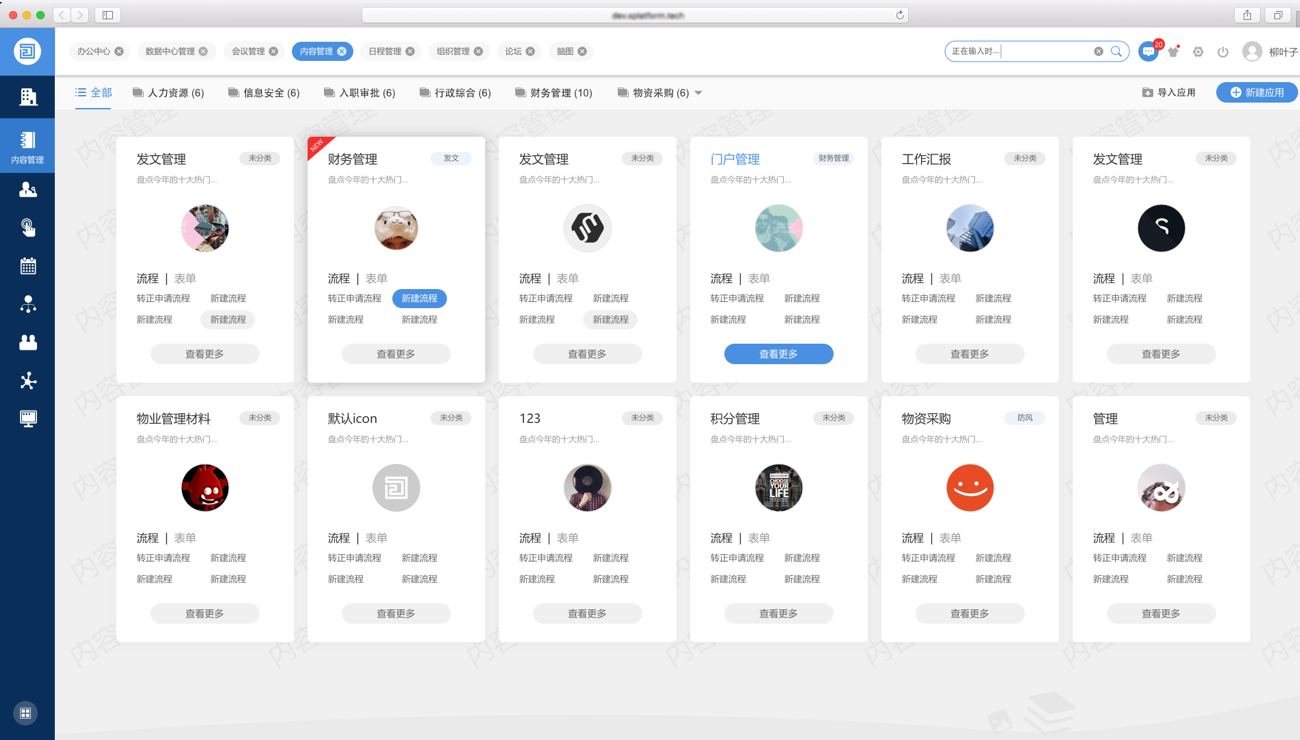Click the grid apps icon at sidebar bottom
1300x740 pixels.
(x=27, y=713)
